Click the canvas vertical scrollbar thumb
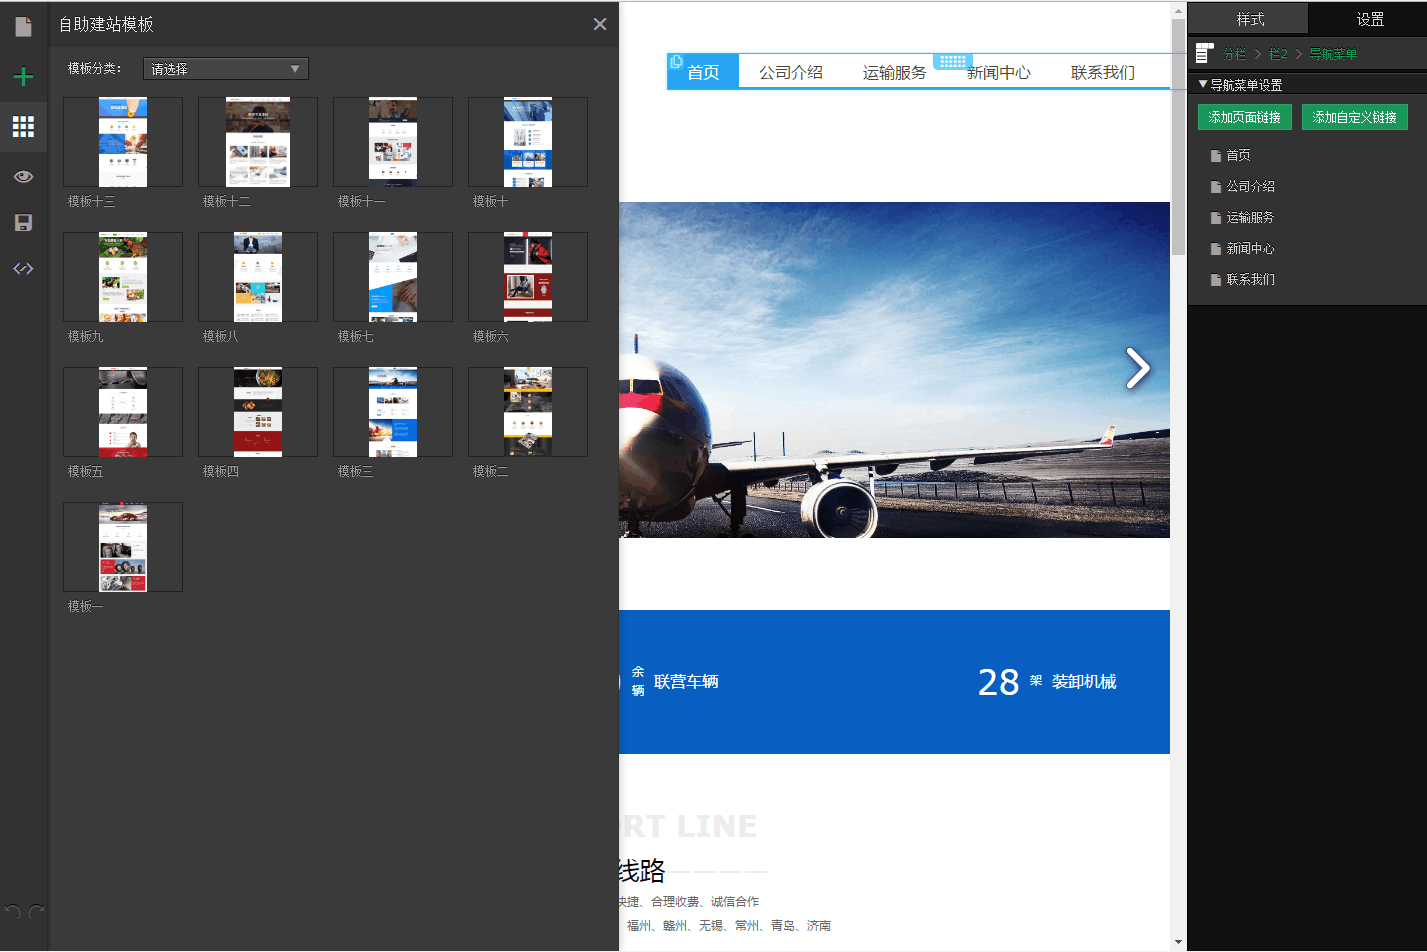The width and height of the screenshot is (1427, 952). [1179, 135]
